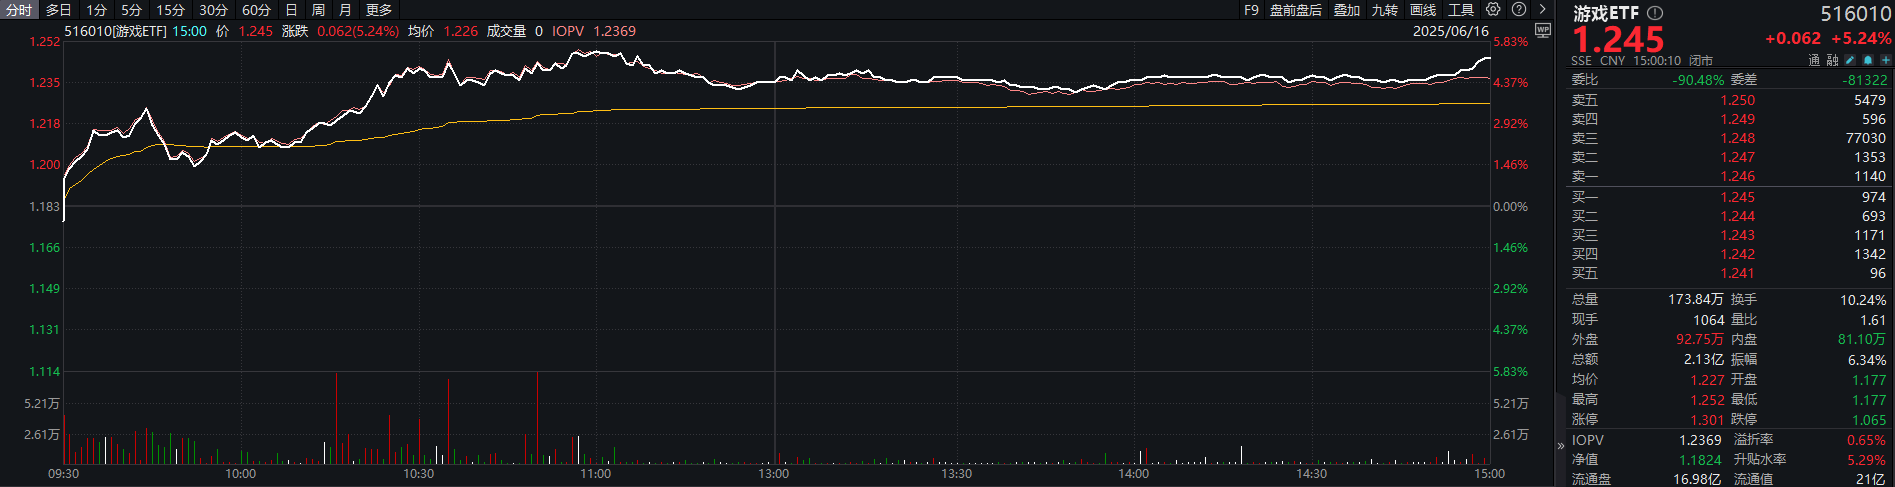The image size is (1895, 487).
Task: Toggle 盘前盘后 pre/post-market display
Action: pos(1295,10)
